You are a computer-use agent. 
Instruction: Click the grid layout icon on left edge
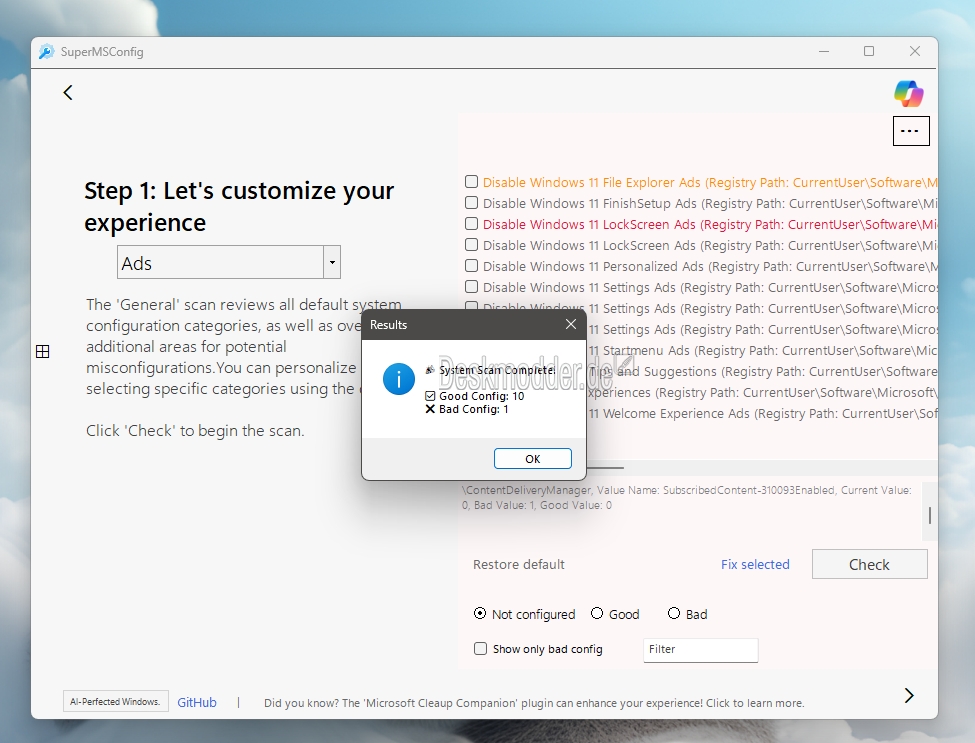(43, 352)
